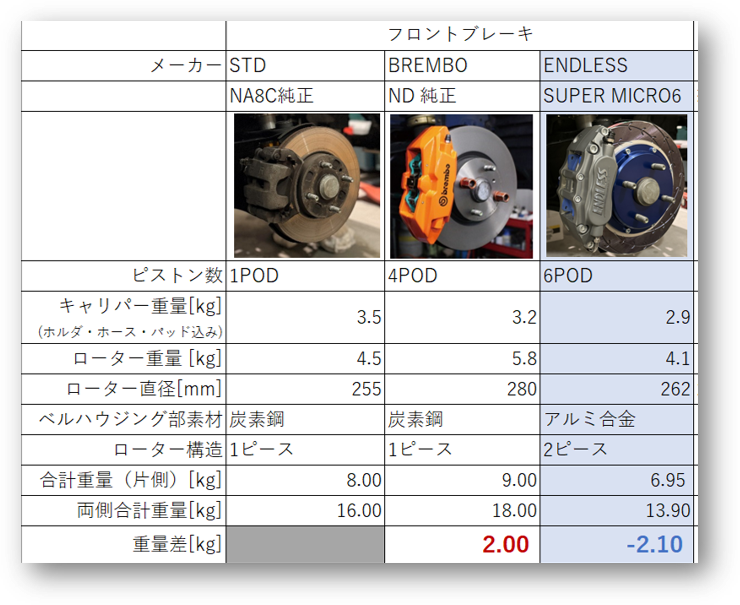Click the ローター重量 [kg] label
This screenshot has height=605, width=740.
[x=147, y=359]
